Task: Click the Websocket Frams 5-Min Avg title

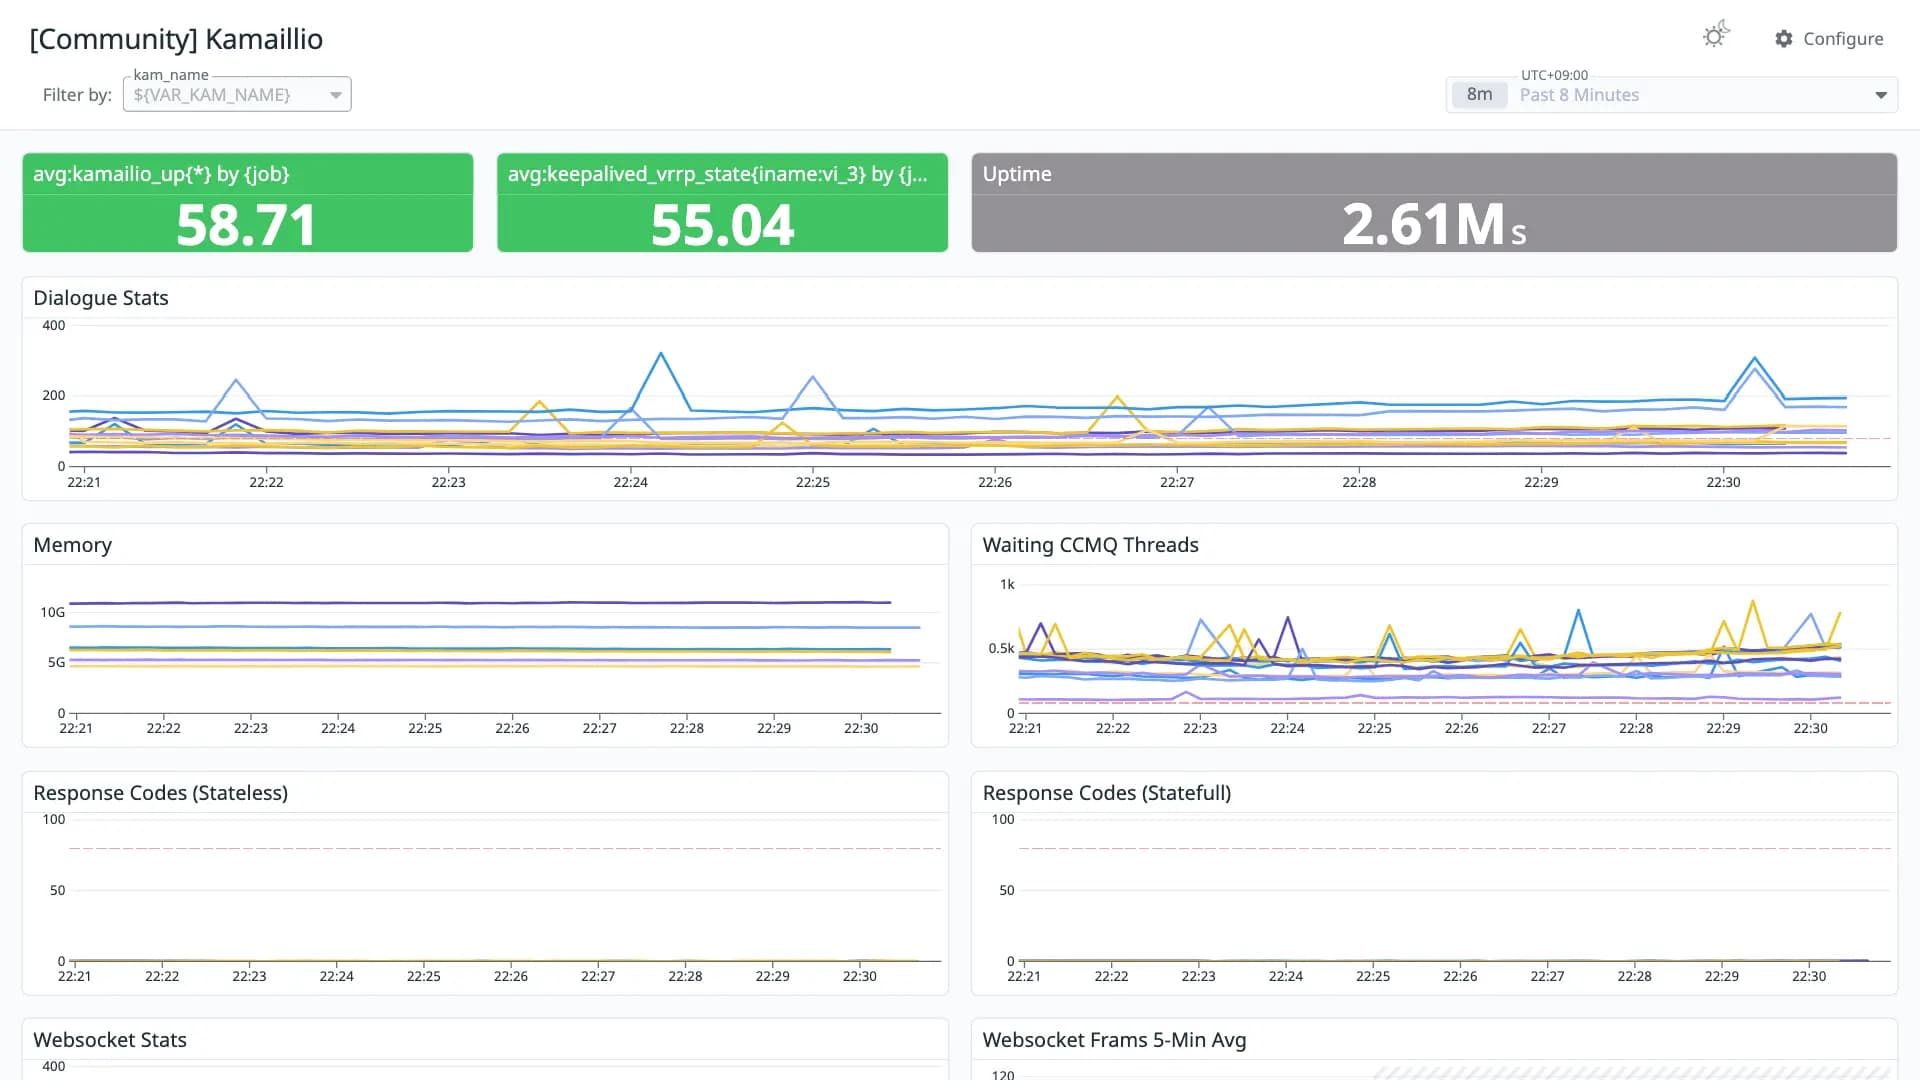Action: [1114, 1040]
